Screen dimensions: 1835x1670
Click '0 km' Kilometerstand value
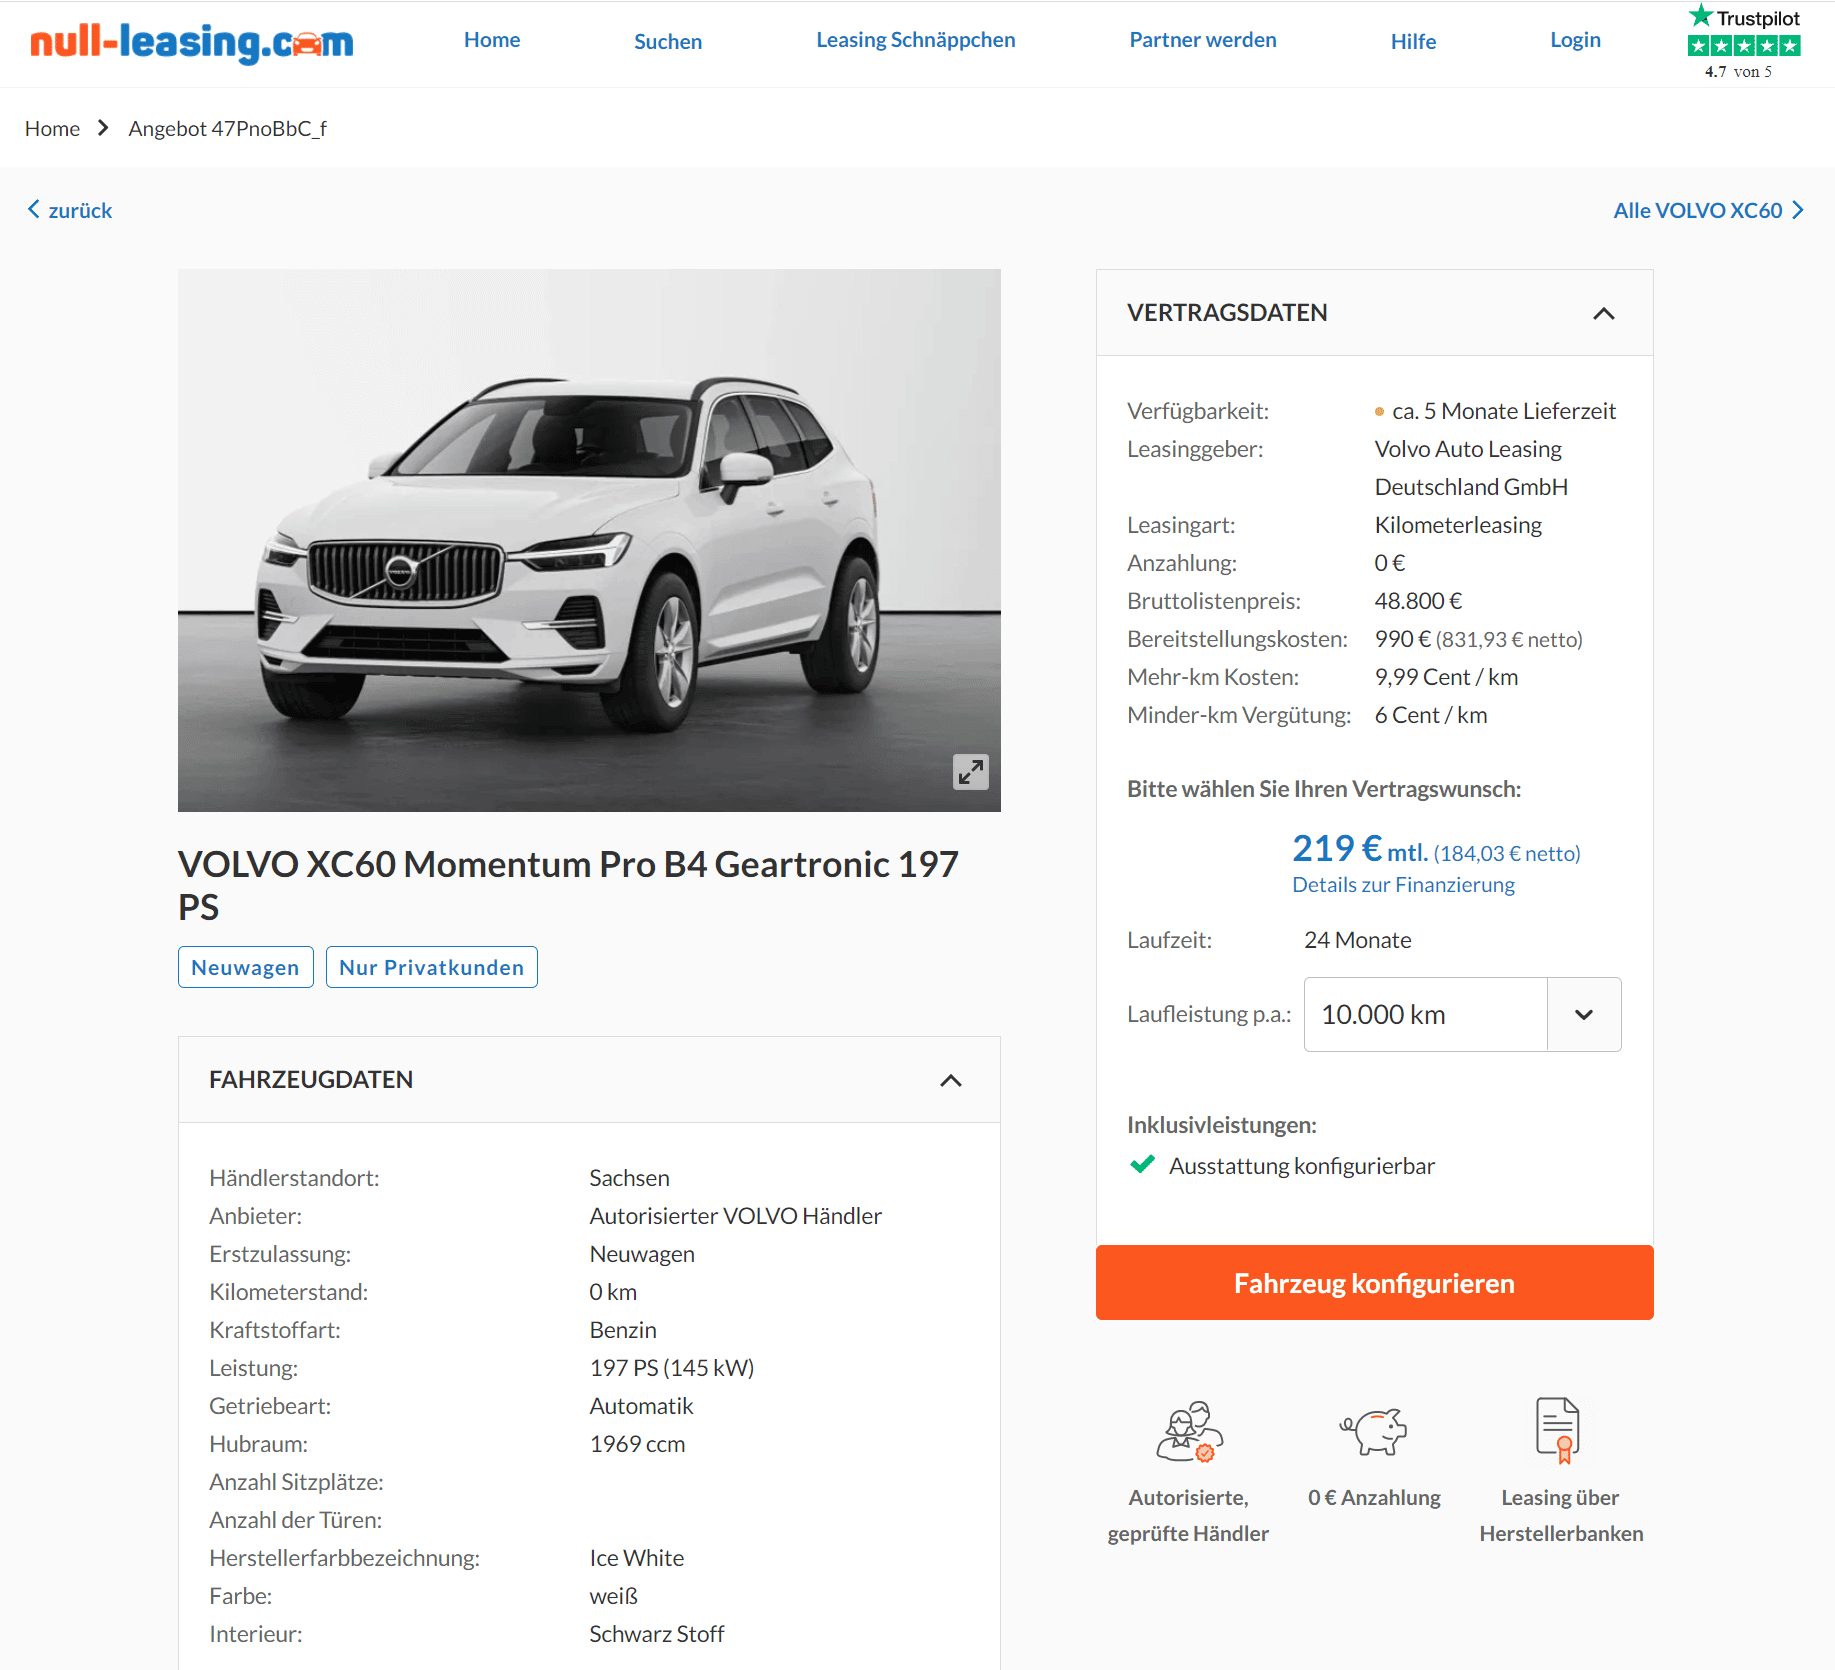coord(613,1292)
